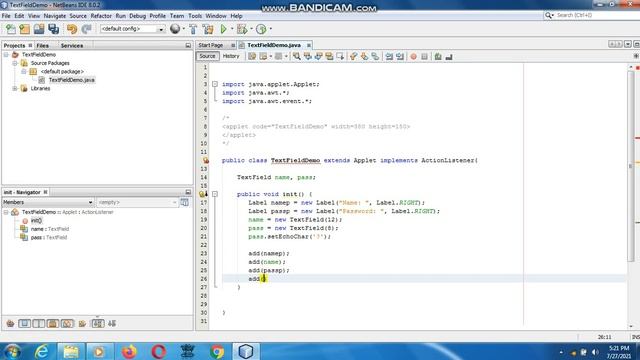Image resolution: width=640 pixels, height=360 pixels.
Task: Collapse the imports fold marker at line 3
Action: (215, 84)
